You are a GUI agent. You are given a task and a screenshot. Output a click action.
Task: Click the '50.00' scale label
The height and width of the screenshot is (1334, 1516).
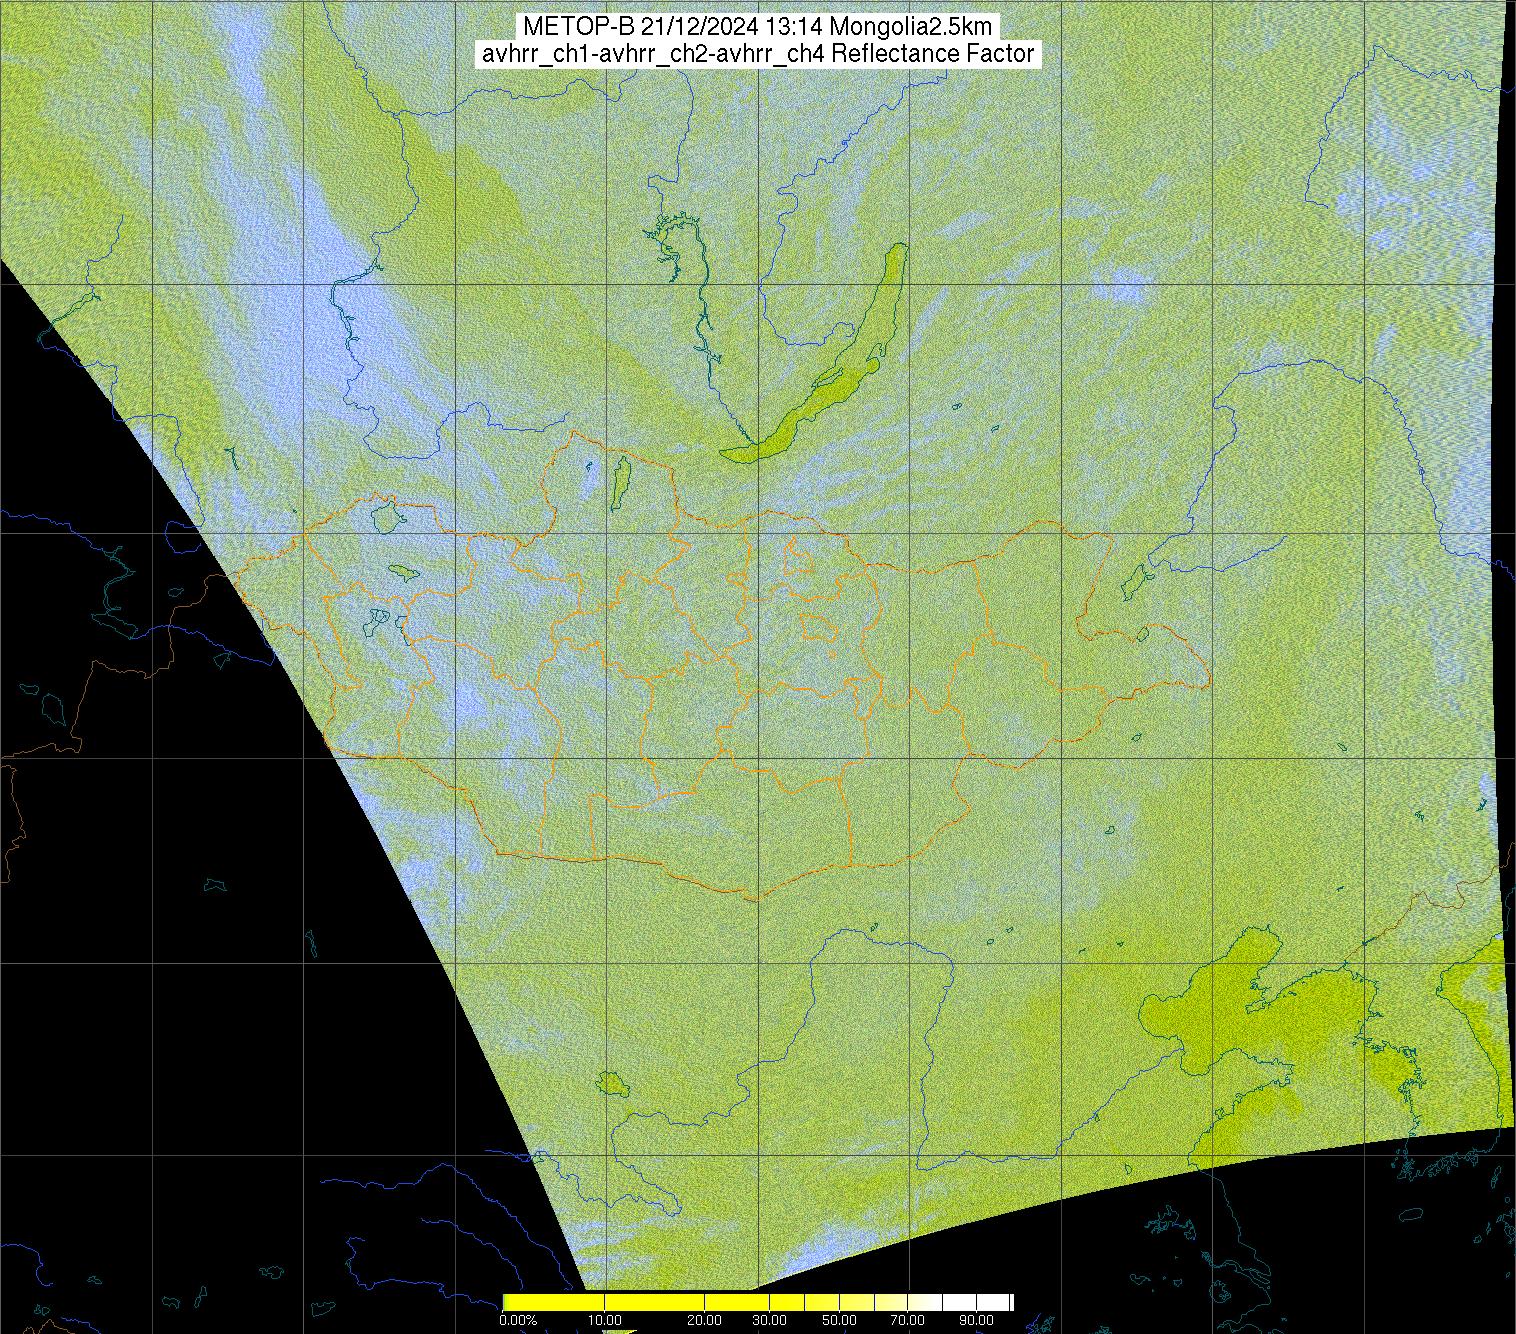(x=839, y=1321)
